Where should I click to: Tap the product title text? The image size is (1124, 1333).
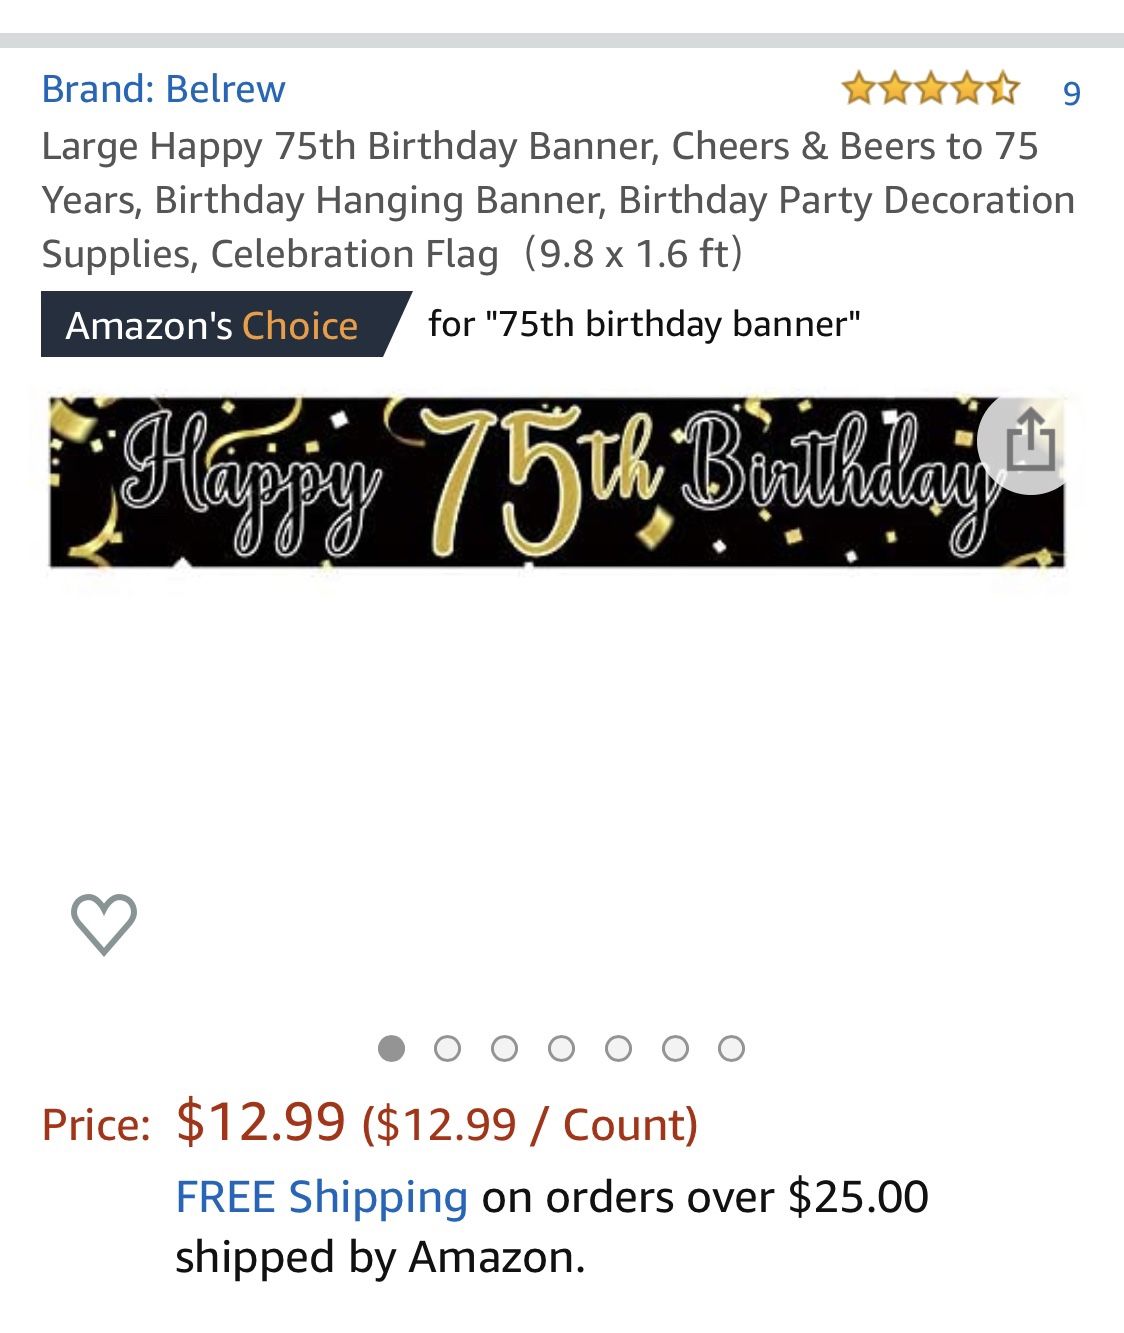coord(558,200)
